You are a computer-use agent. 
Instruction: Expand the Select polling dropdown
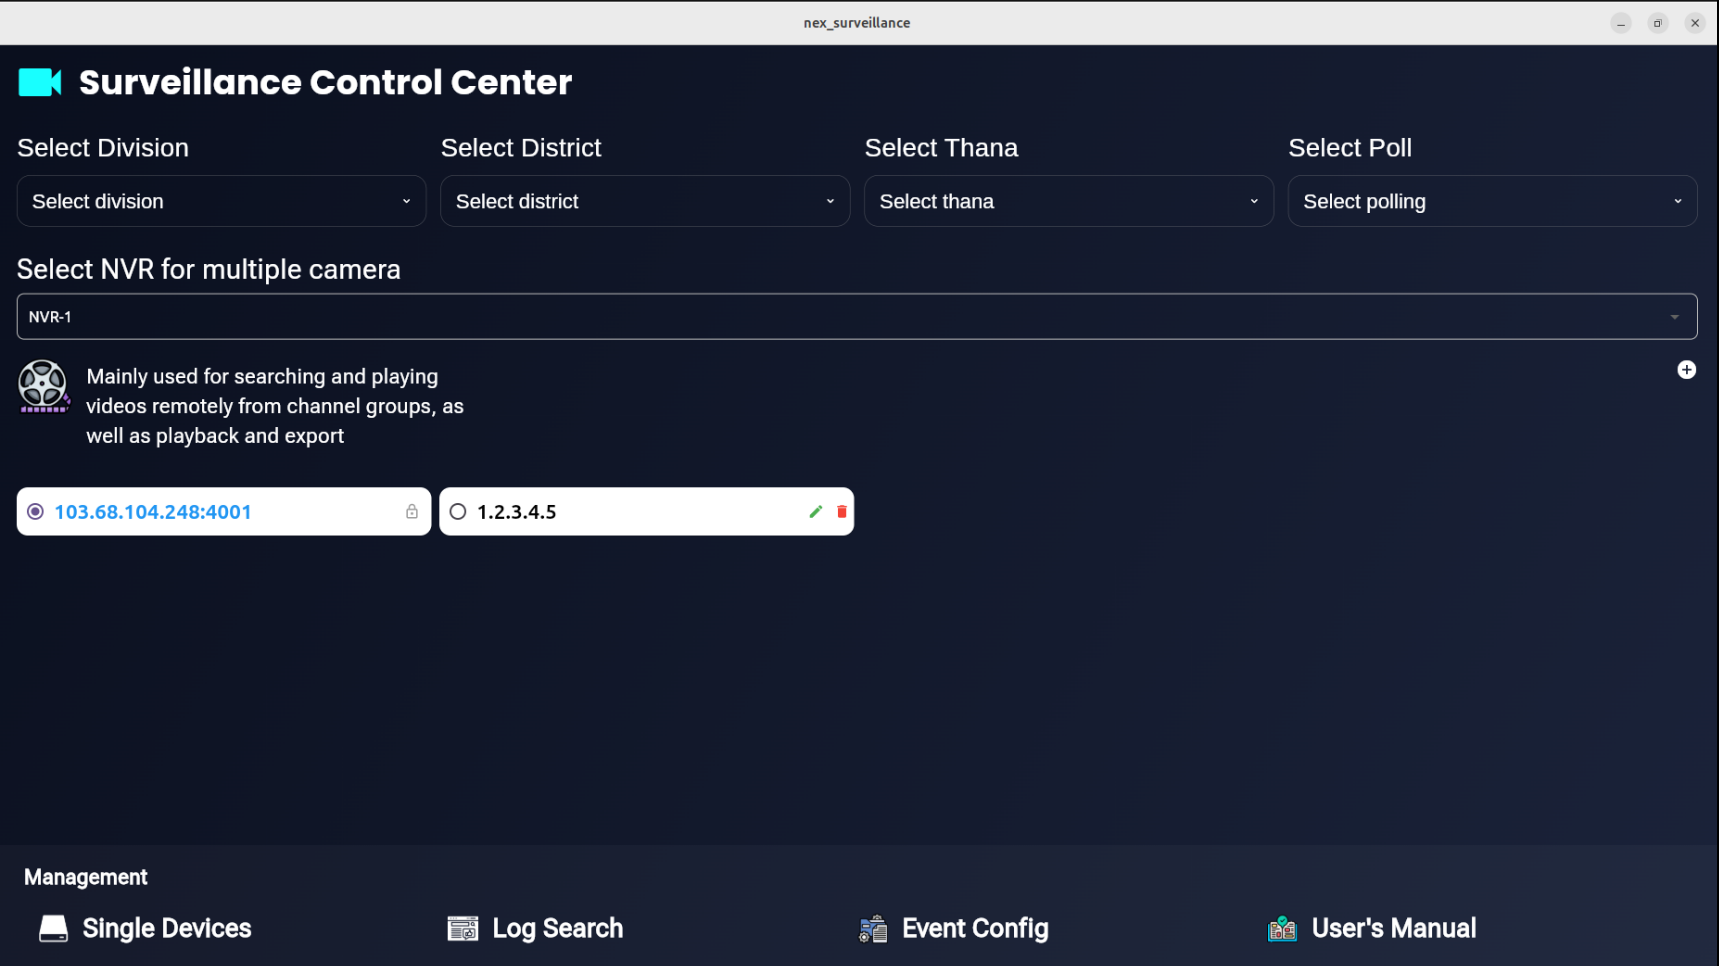pyautogui.click(x=1492, y=202)
